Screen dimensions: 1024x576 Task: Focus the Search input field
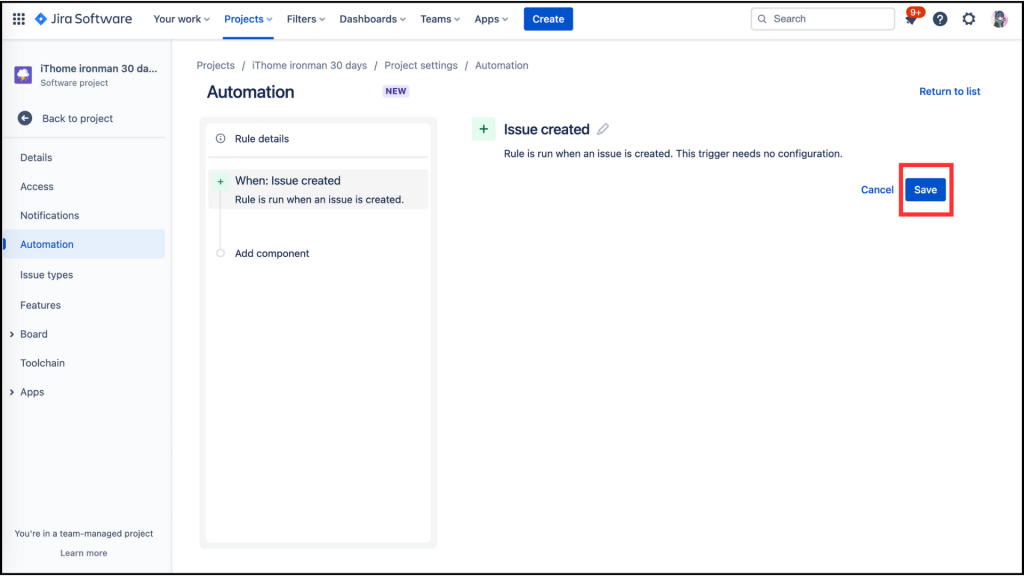(822, 19)
